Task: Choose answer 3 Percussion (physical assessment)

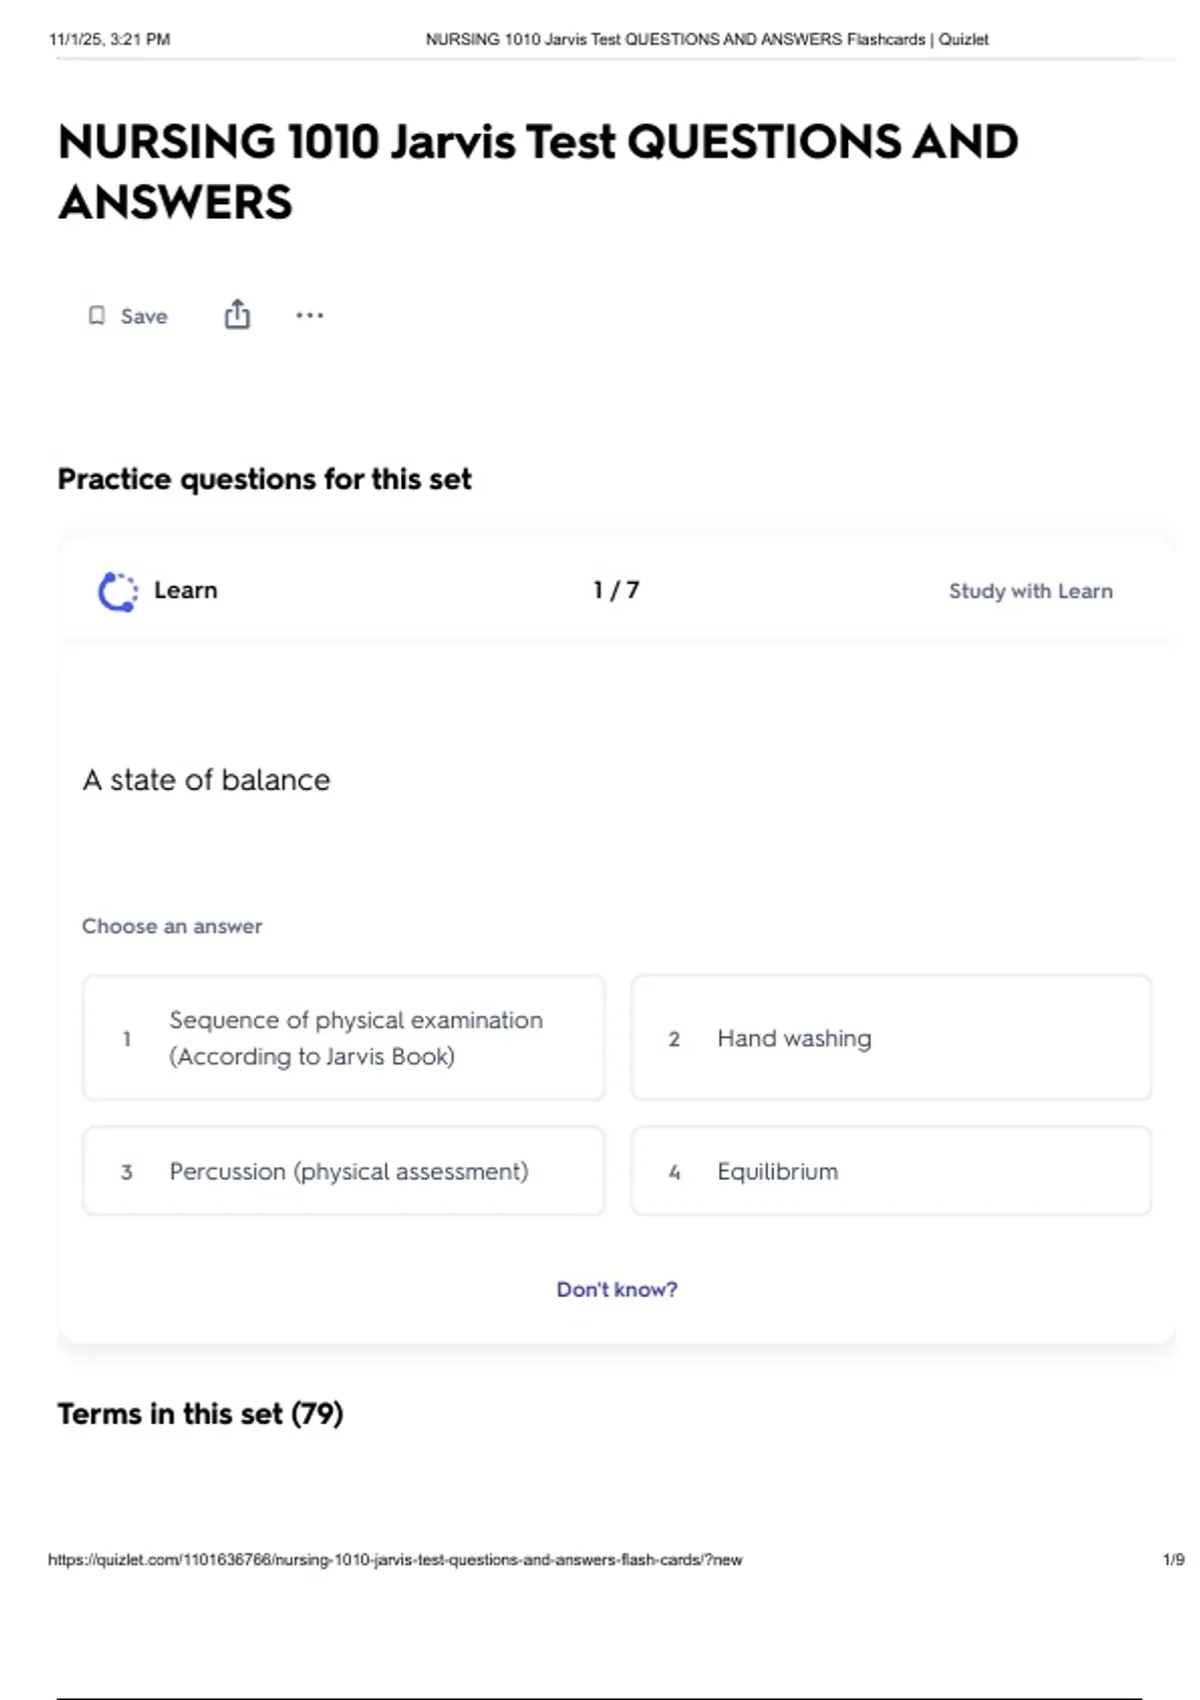Action: [x=344, y=1171]
